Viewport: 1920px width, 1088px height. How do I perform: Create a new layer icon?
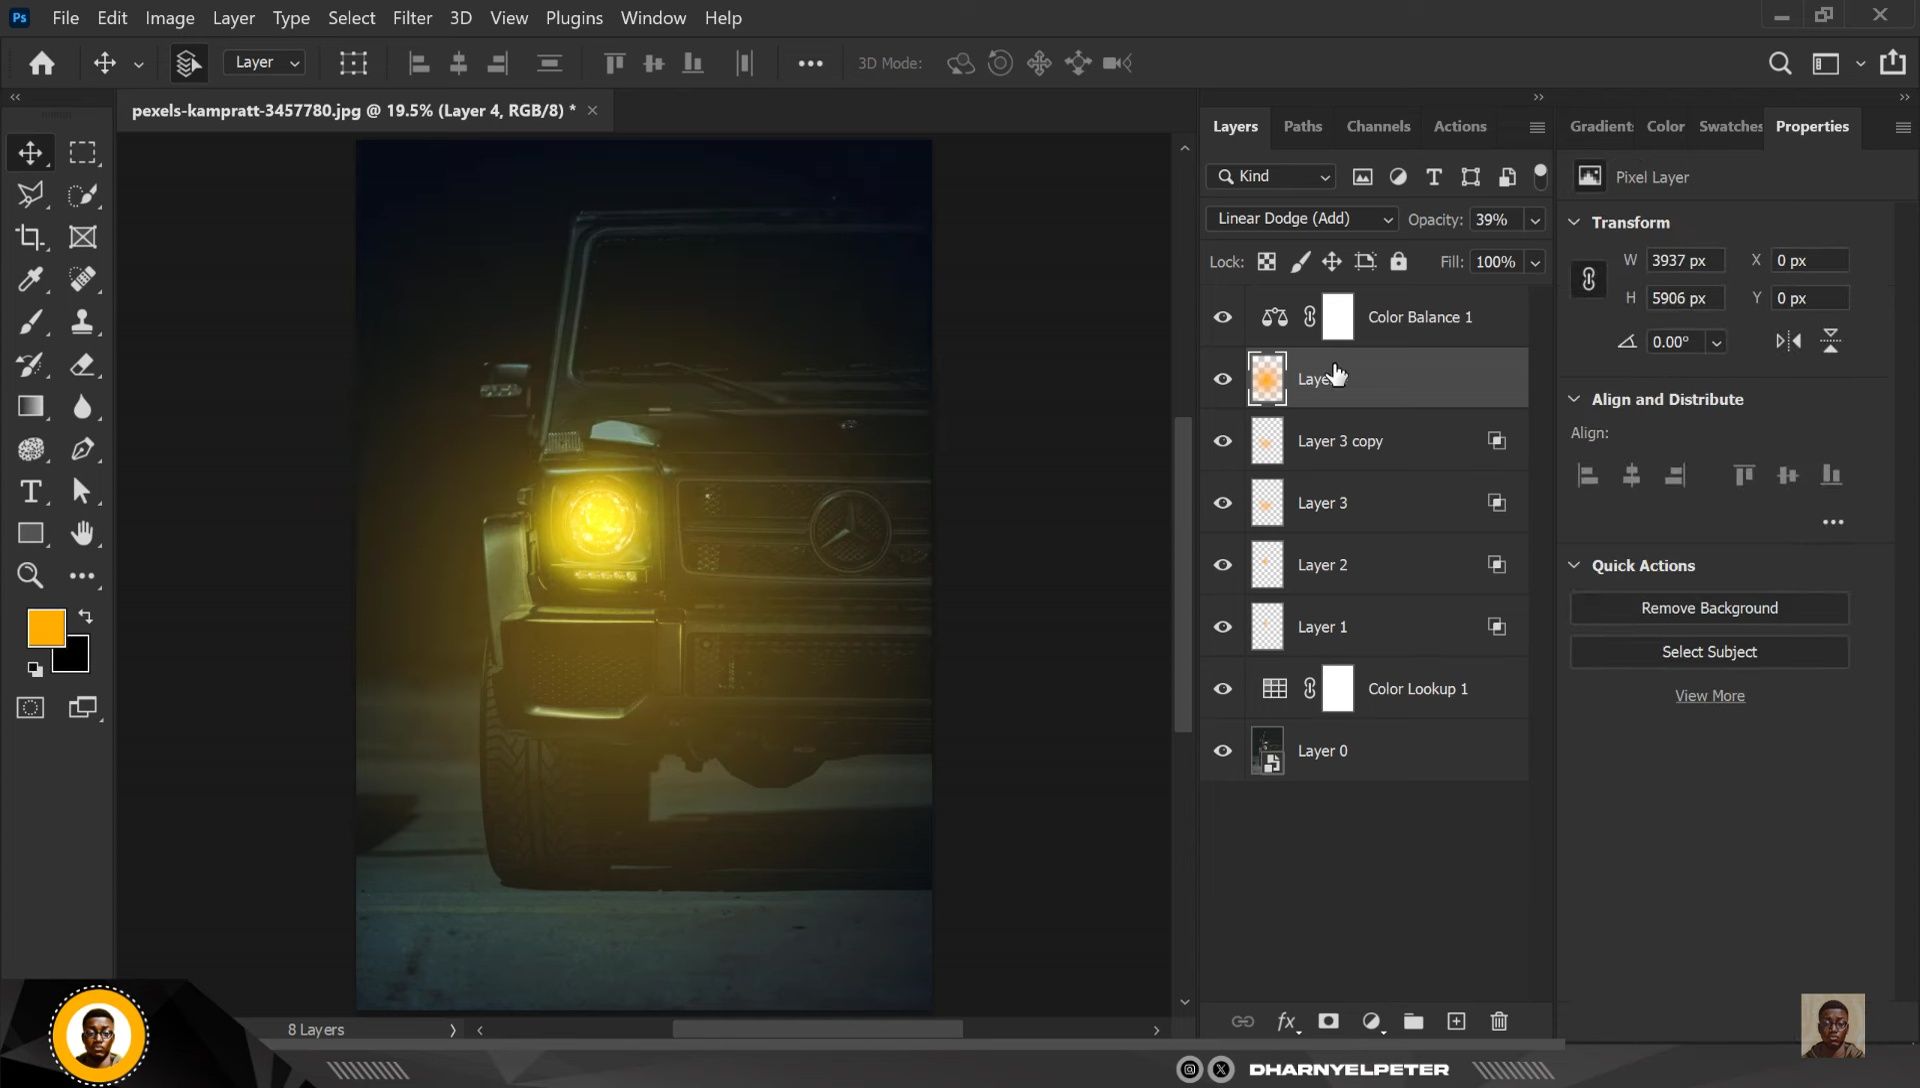[x=1456, y=1021]
